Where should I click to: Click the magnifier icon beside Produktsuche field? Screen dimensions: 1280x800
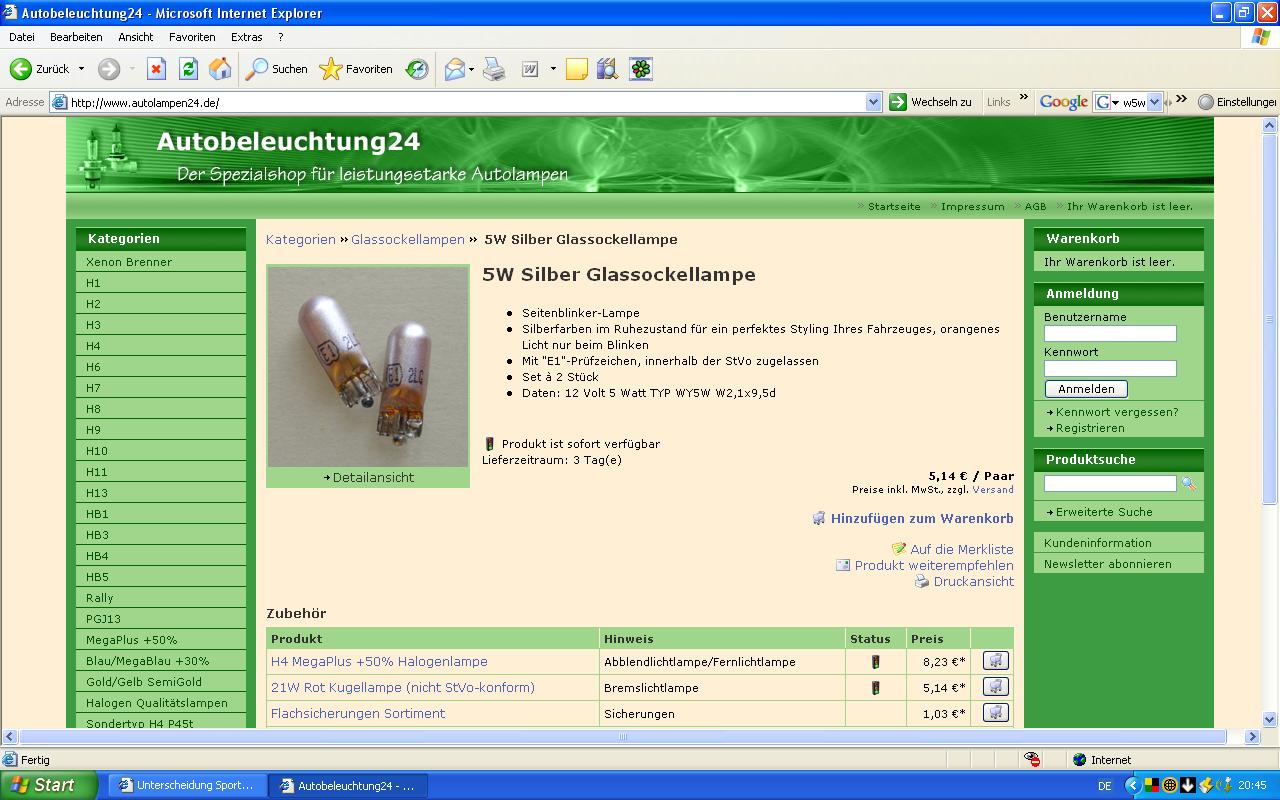pyautogui.click(x=1188, y=484)
